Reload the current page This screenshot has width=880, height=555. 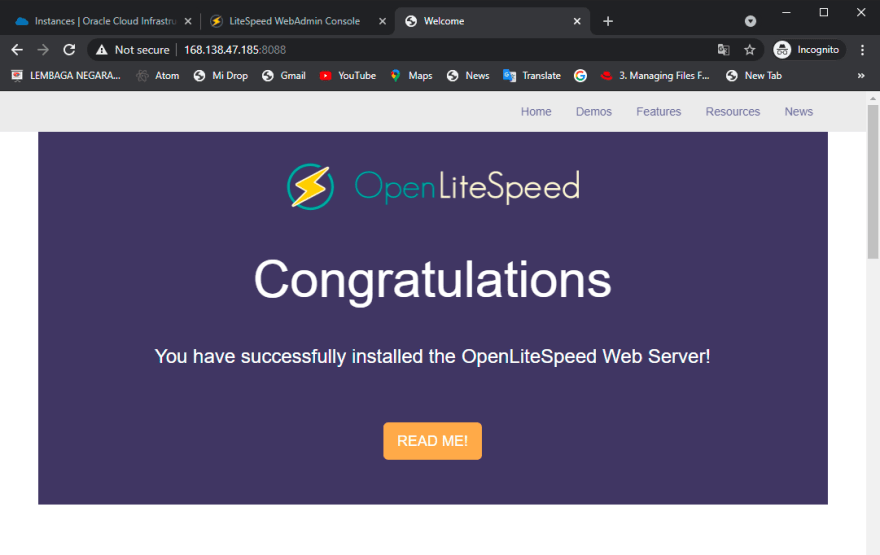(69, 50)
